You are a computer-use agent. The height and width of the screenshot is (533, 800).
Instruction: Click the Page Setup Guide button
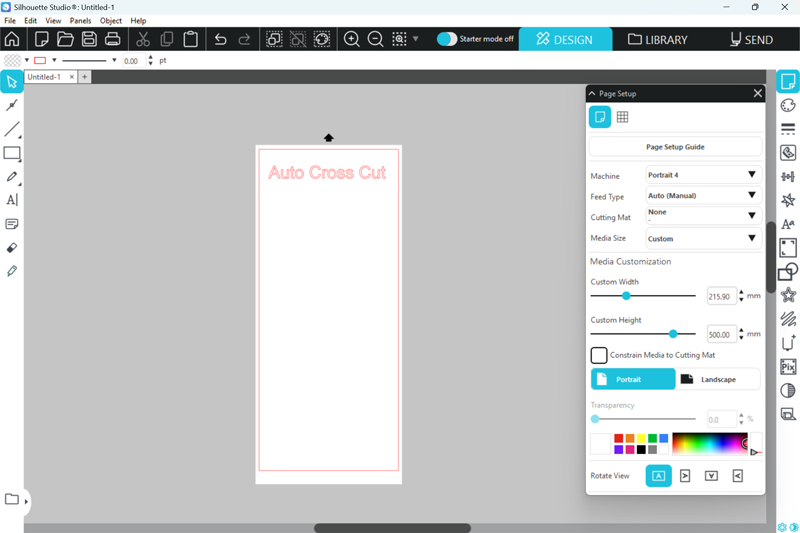pyautogui.click(x=675, y=147)
